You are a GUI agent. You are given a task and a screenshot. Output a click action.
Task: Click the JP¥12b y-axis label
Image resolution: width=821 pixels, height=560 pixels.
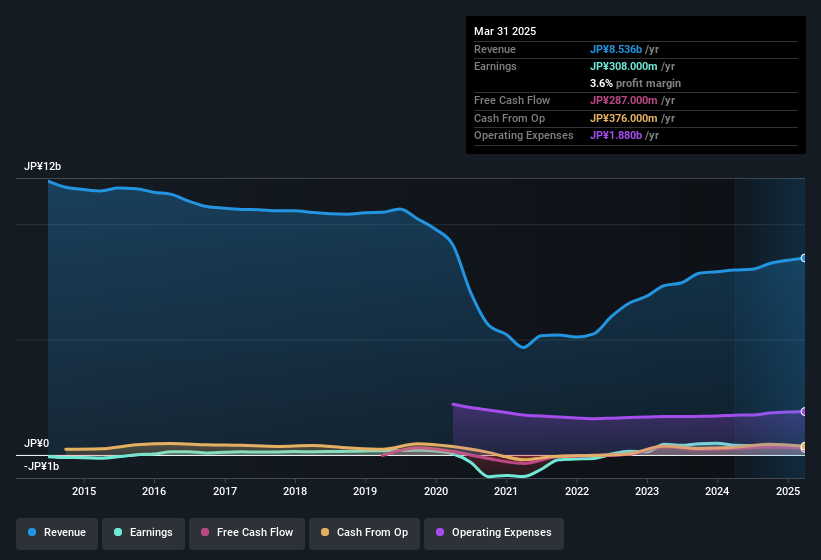pyautogui.click(x=42, y=166)
